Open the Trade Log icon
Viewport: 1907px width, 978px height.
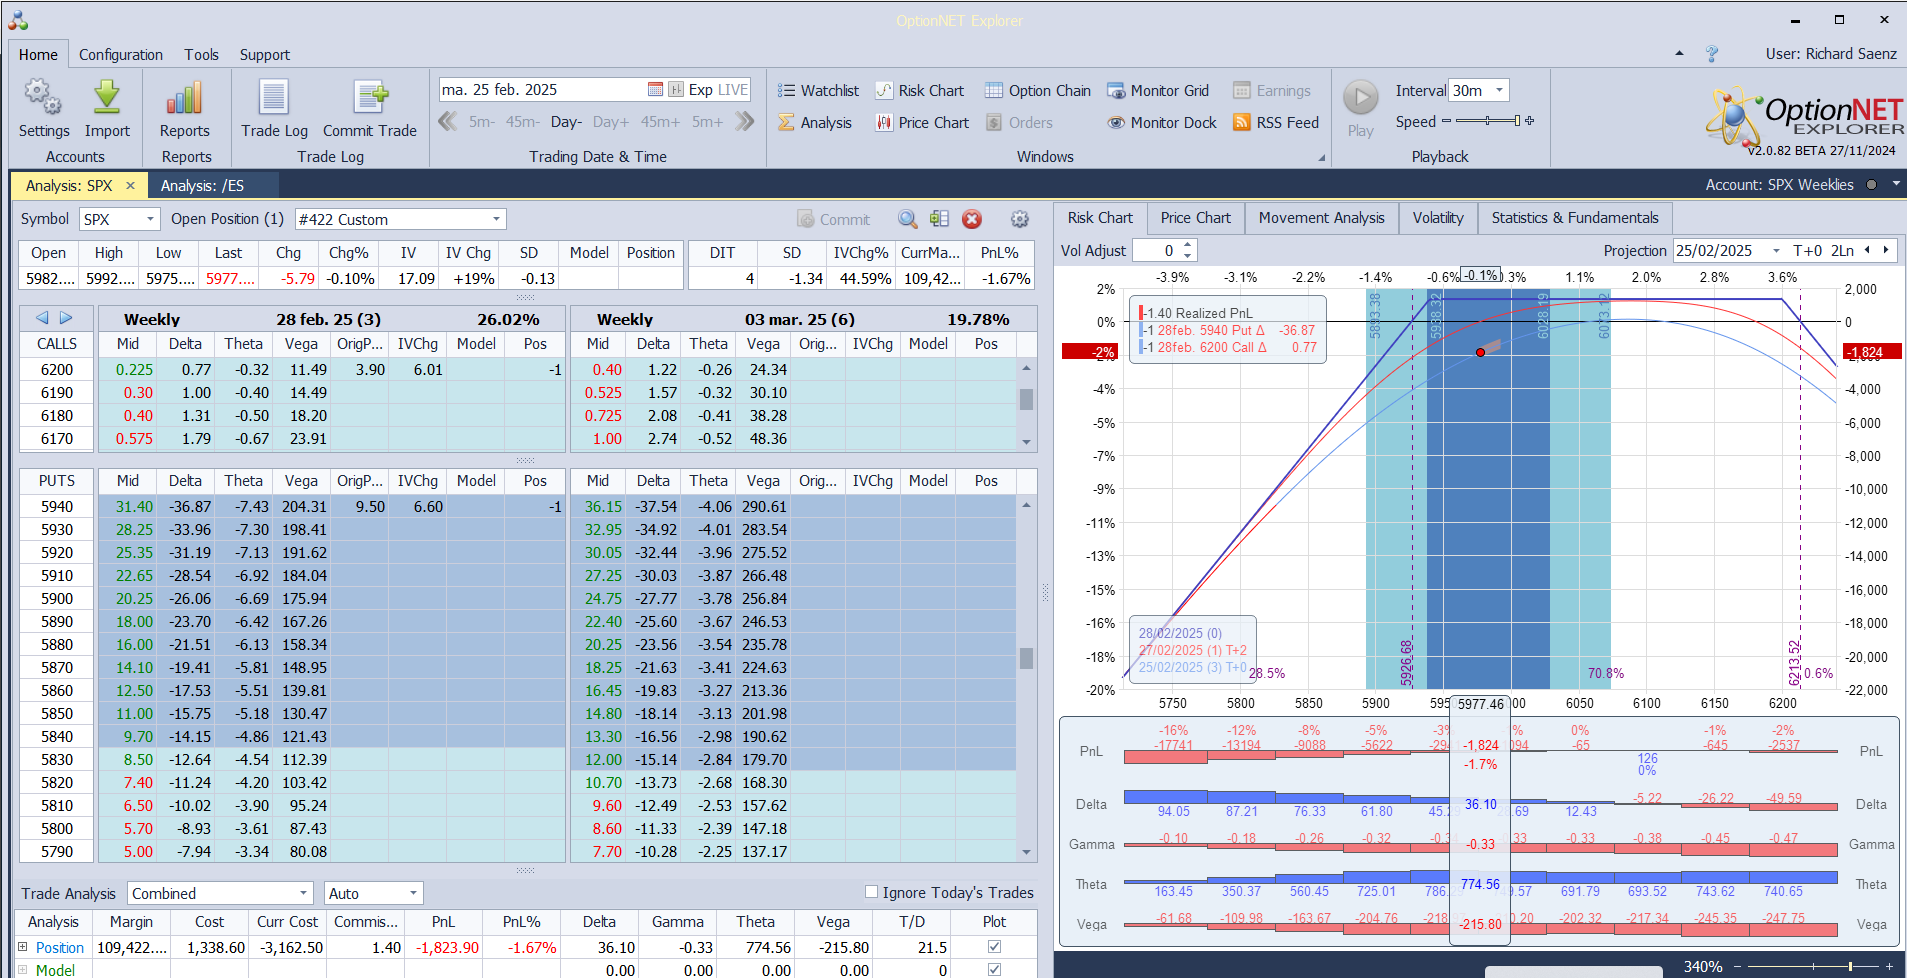(274, 98)
